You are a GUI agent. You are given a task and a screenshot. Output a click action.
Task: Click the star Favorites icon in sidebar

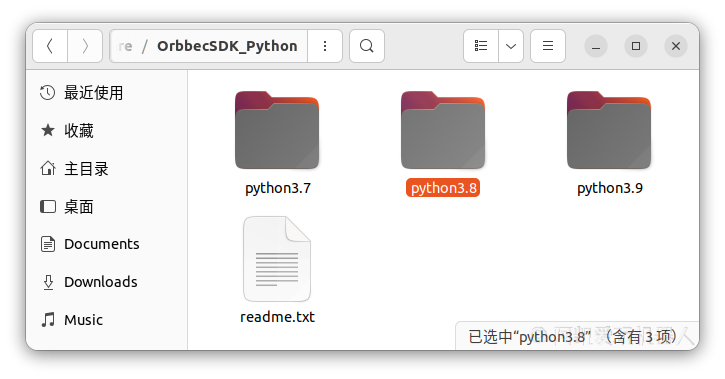tap(48, 131)
